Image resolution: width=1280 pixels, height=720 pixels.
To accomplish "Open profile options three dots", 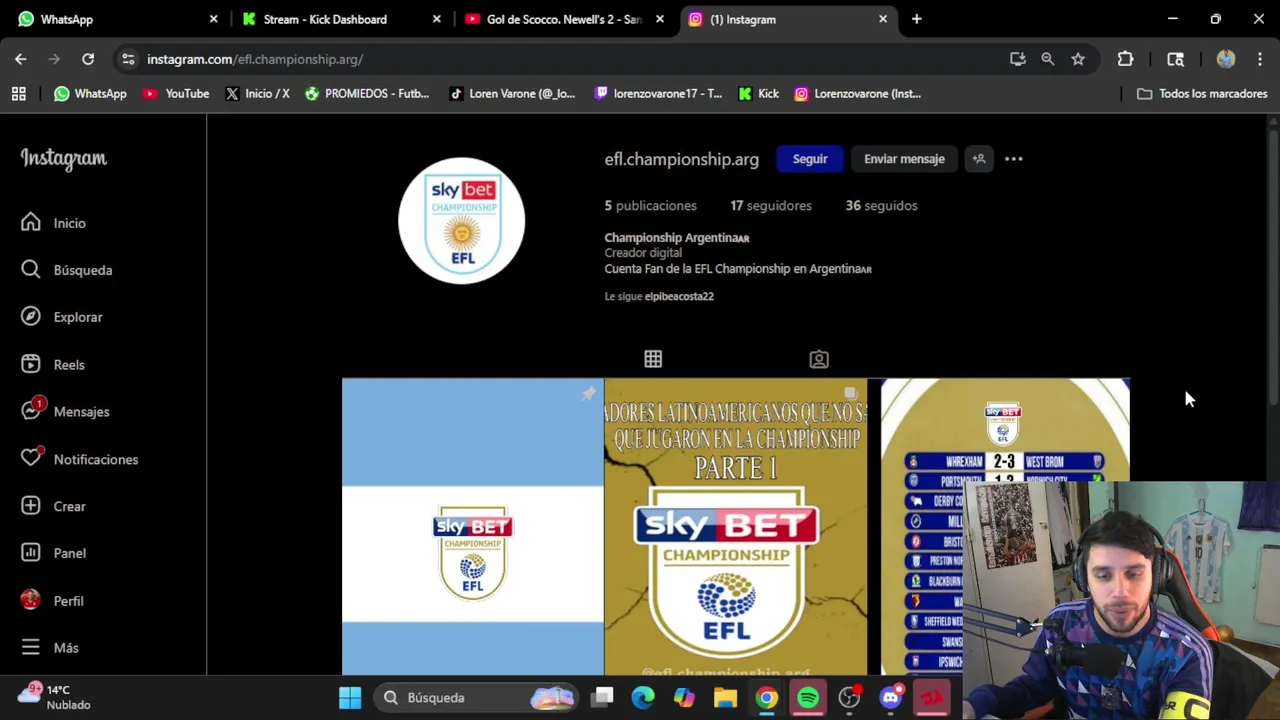I will click(1013, 159).
